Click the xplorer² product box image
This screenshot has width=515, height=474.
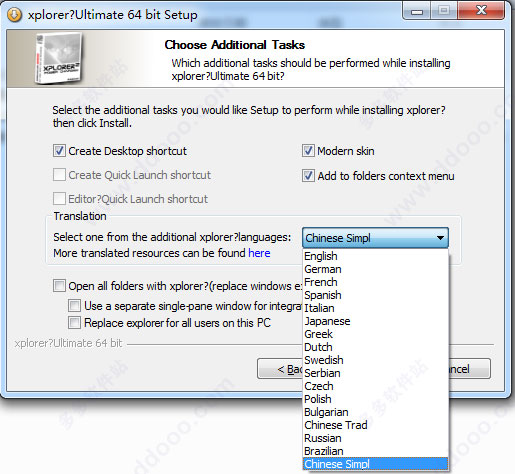click(x=59, y=58)
